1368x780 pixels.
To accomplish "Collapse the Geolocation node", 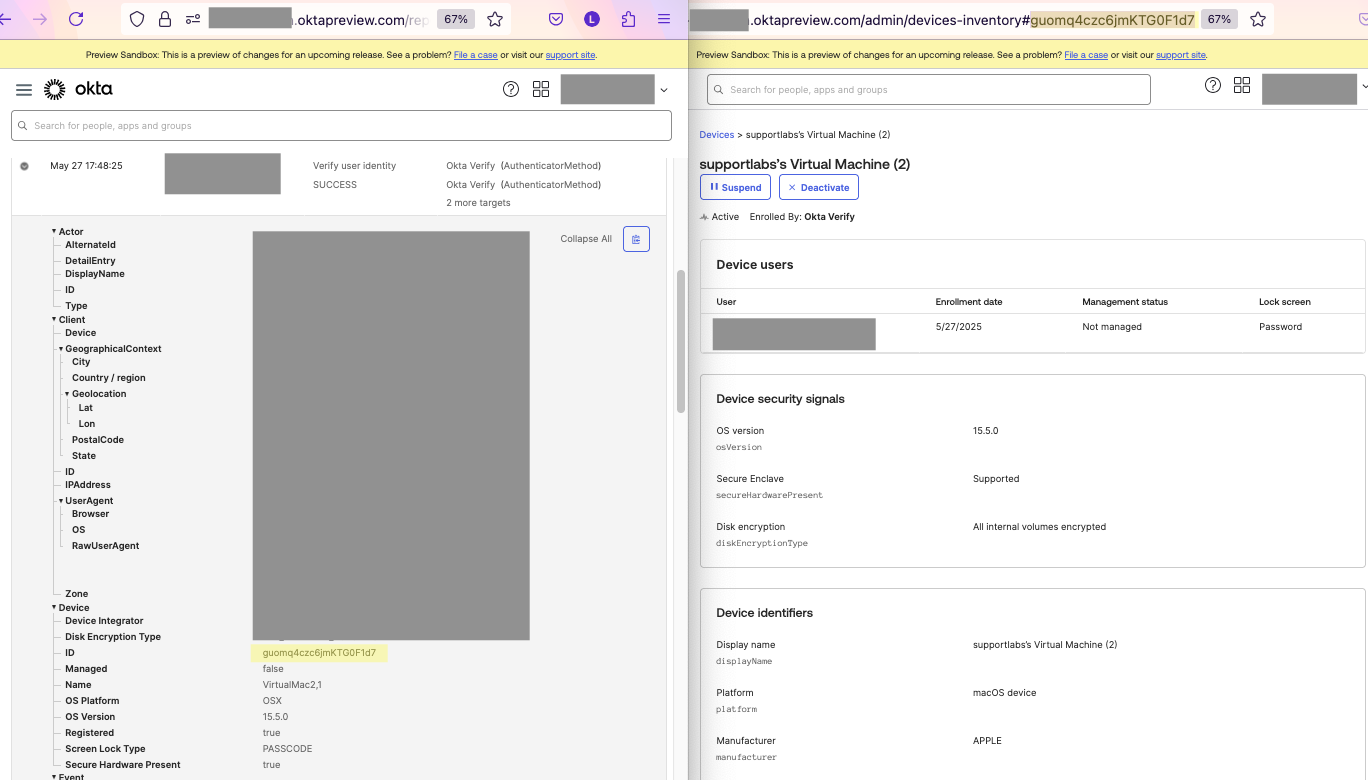I will [x=68, y=394].
